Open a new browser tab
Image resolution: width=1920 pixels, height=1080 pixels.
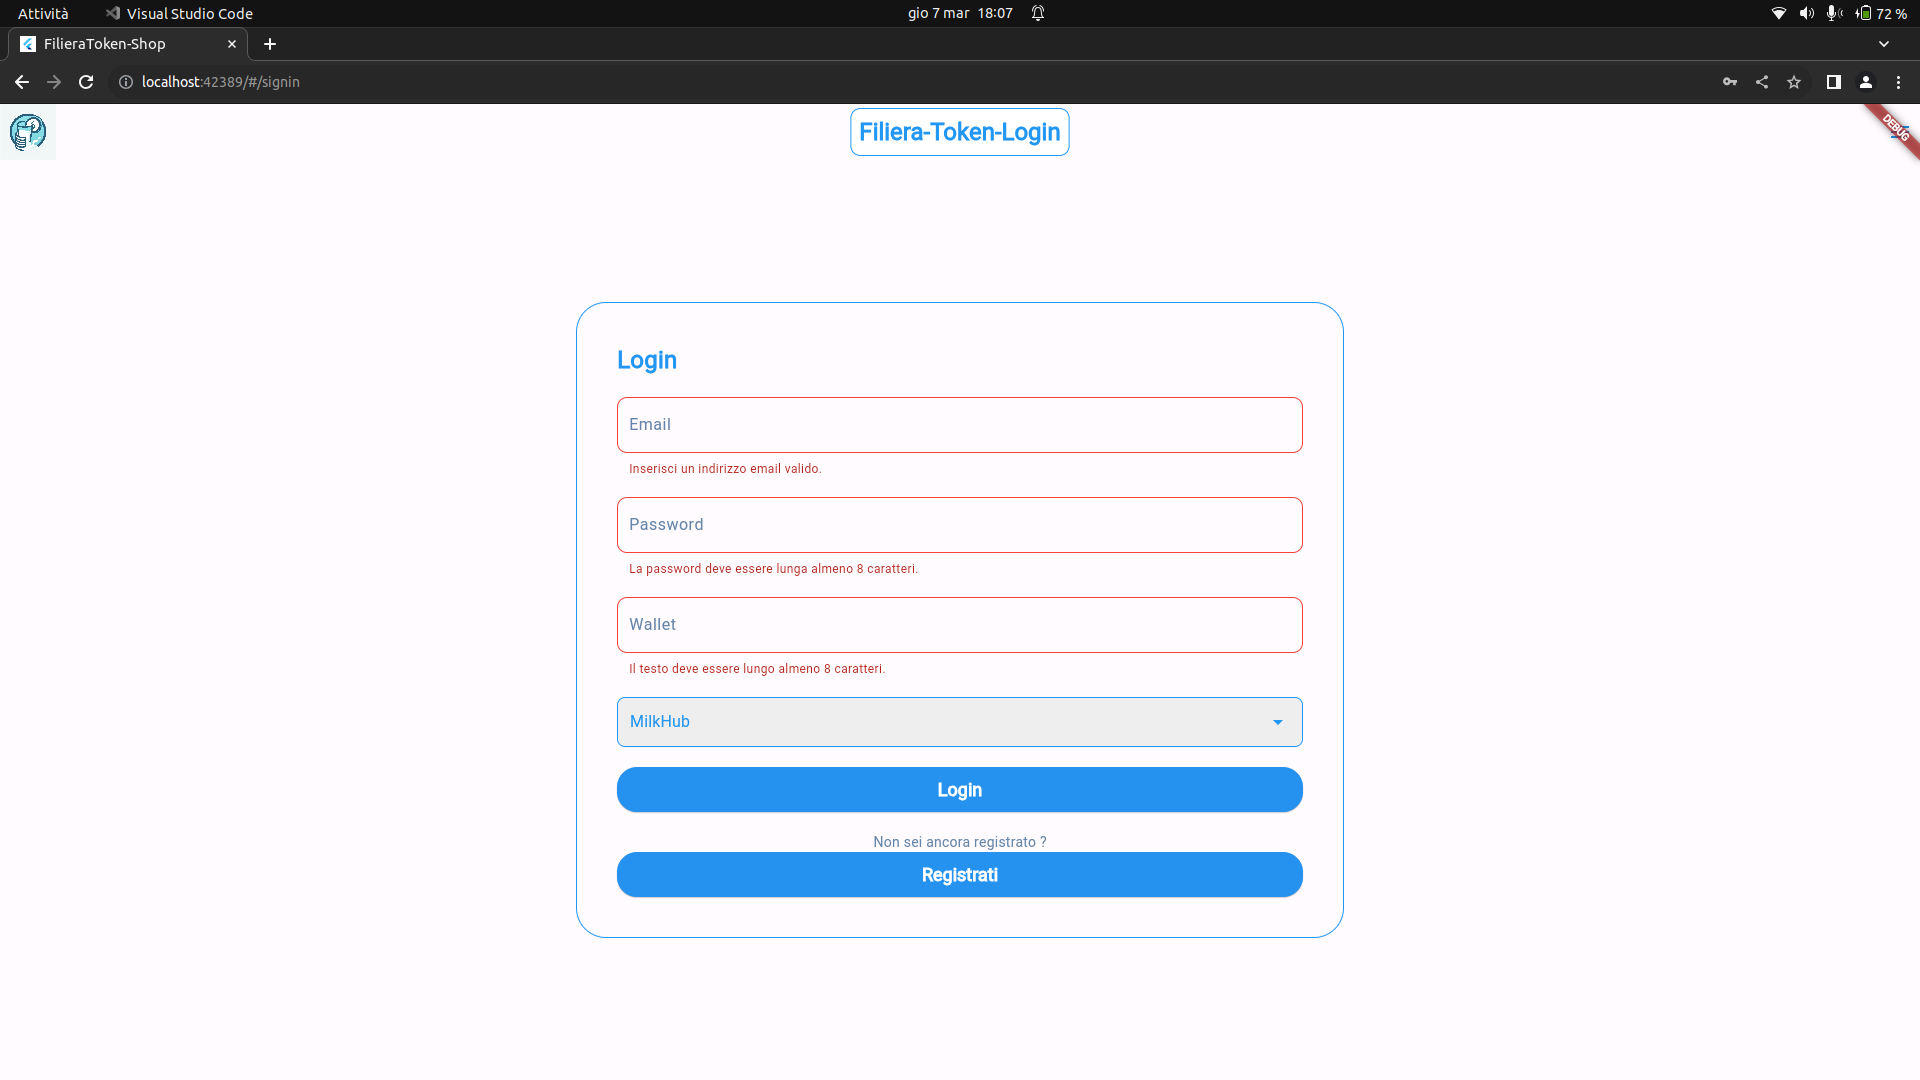[270, 44]
